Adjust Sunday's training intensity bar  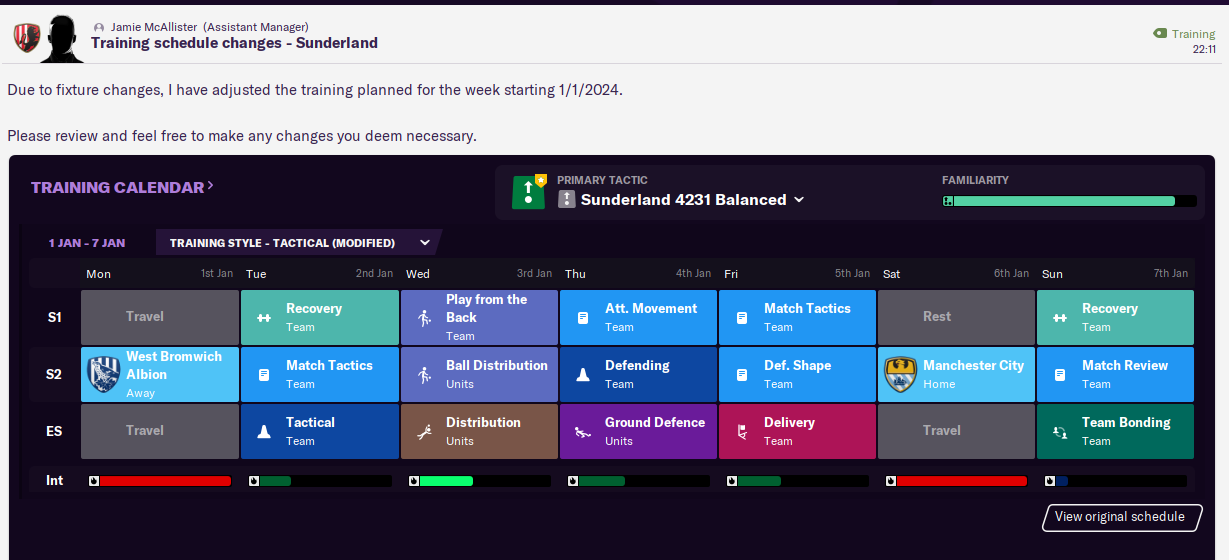[1115, 481]
